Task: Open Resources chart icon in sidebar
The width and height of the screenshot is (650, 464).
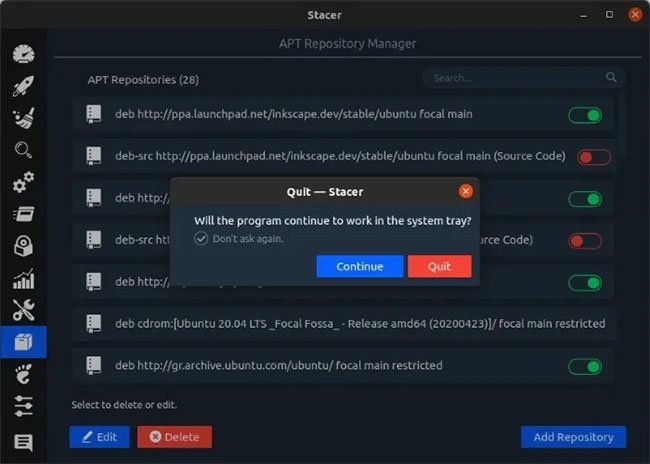Action: (x=24, y=278)
